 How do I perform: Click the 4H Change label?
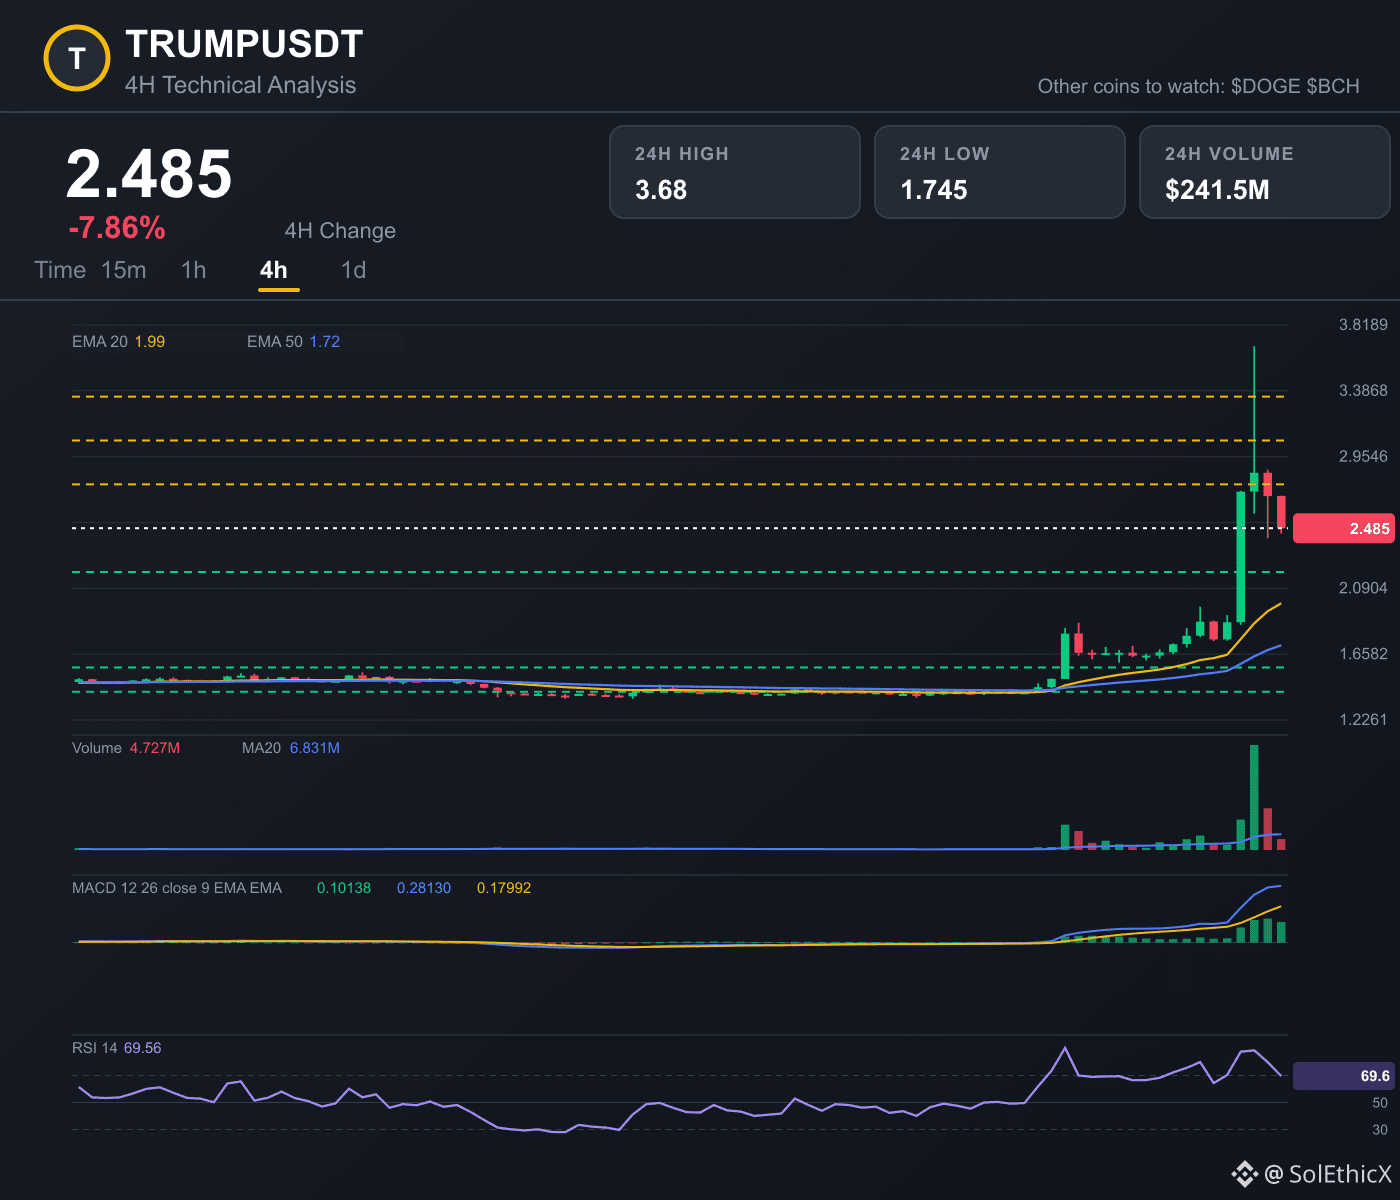coord(340,231)
